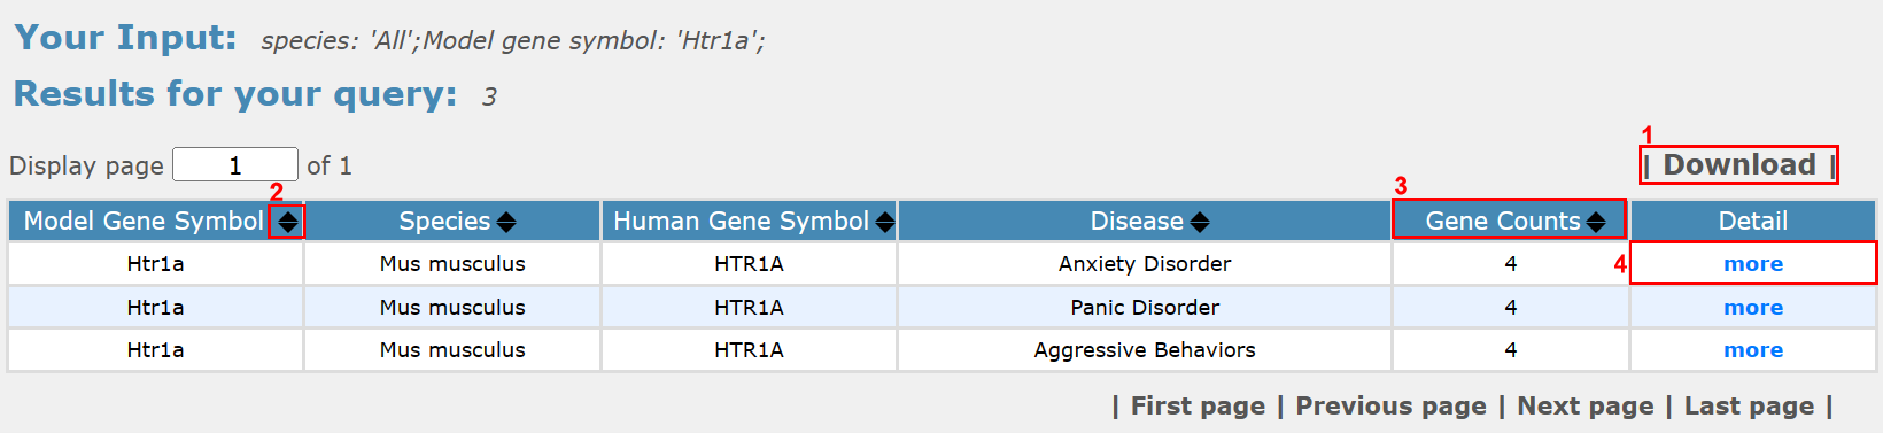Click Htr1a in the Anxiety Disorder row
Image resolution: width=1883 pixels, height=433 pixels.
click(x=155, y=264)
